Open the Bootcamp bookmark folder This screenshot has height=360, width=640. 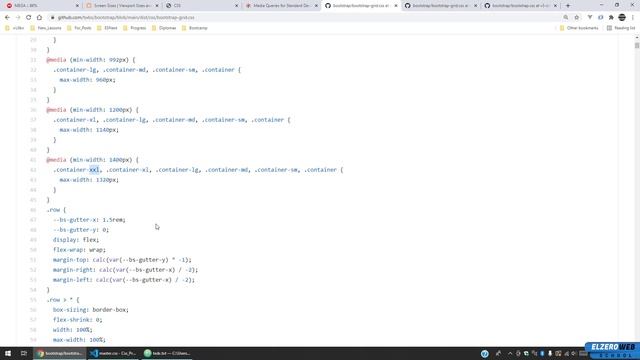tap(195, 28)
